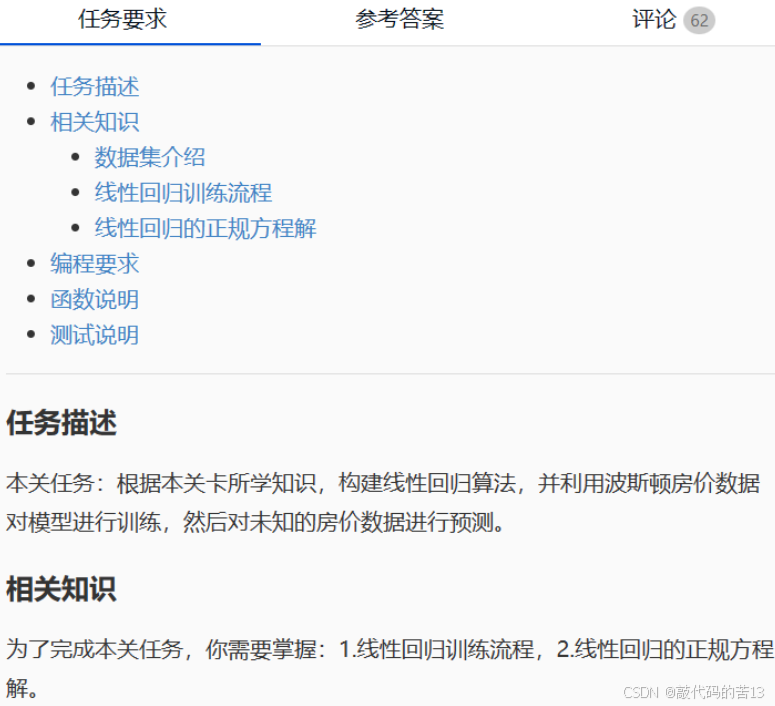Screen dimensions: 775x706
Task: Jump to 任务描述 link in contents
Action: click(94, 87)
